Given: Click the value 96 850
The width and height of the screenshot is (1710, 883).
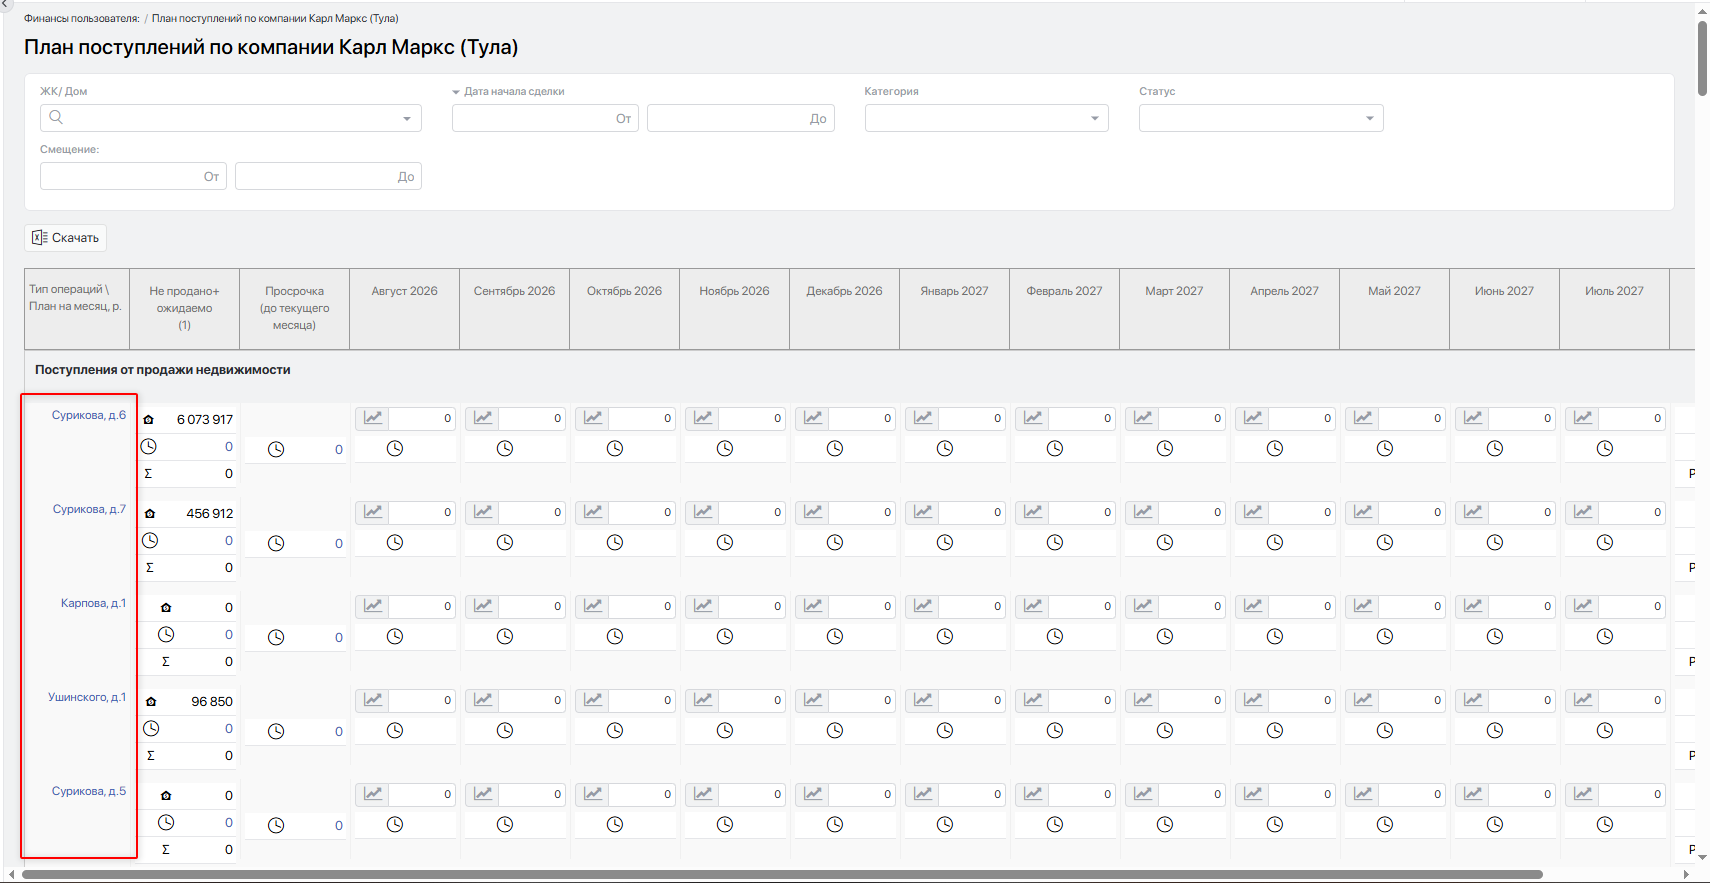Looking at the screenshot, I should 212,702.
